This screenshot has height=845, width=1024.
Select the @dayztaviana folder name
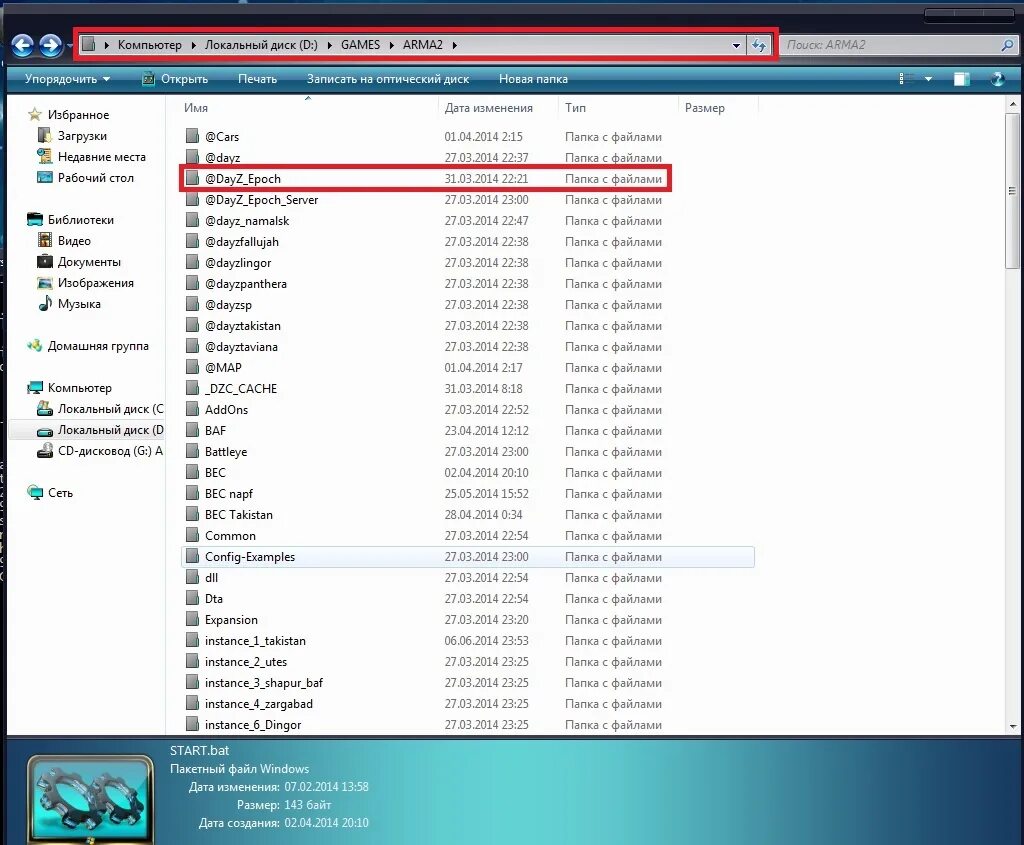click(x=241, y=347)
